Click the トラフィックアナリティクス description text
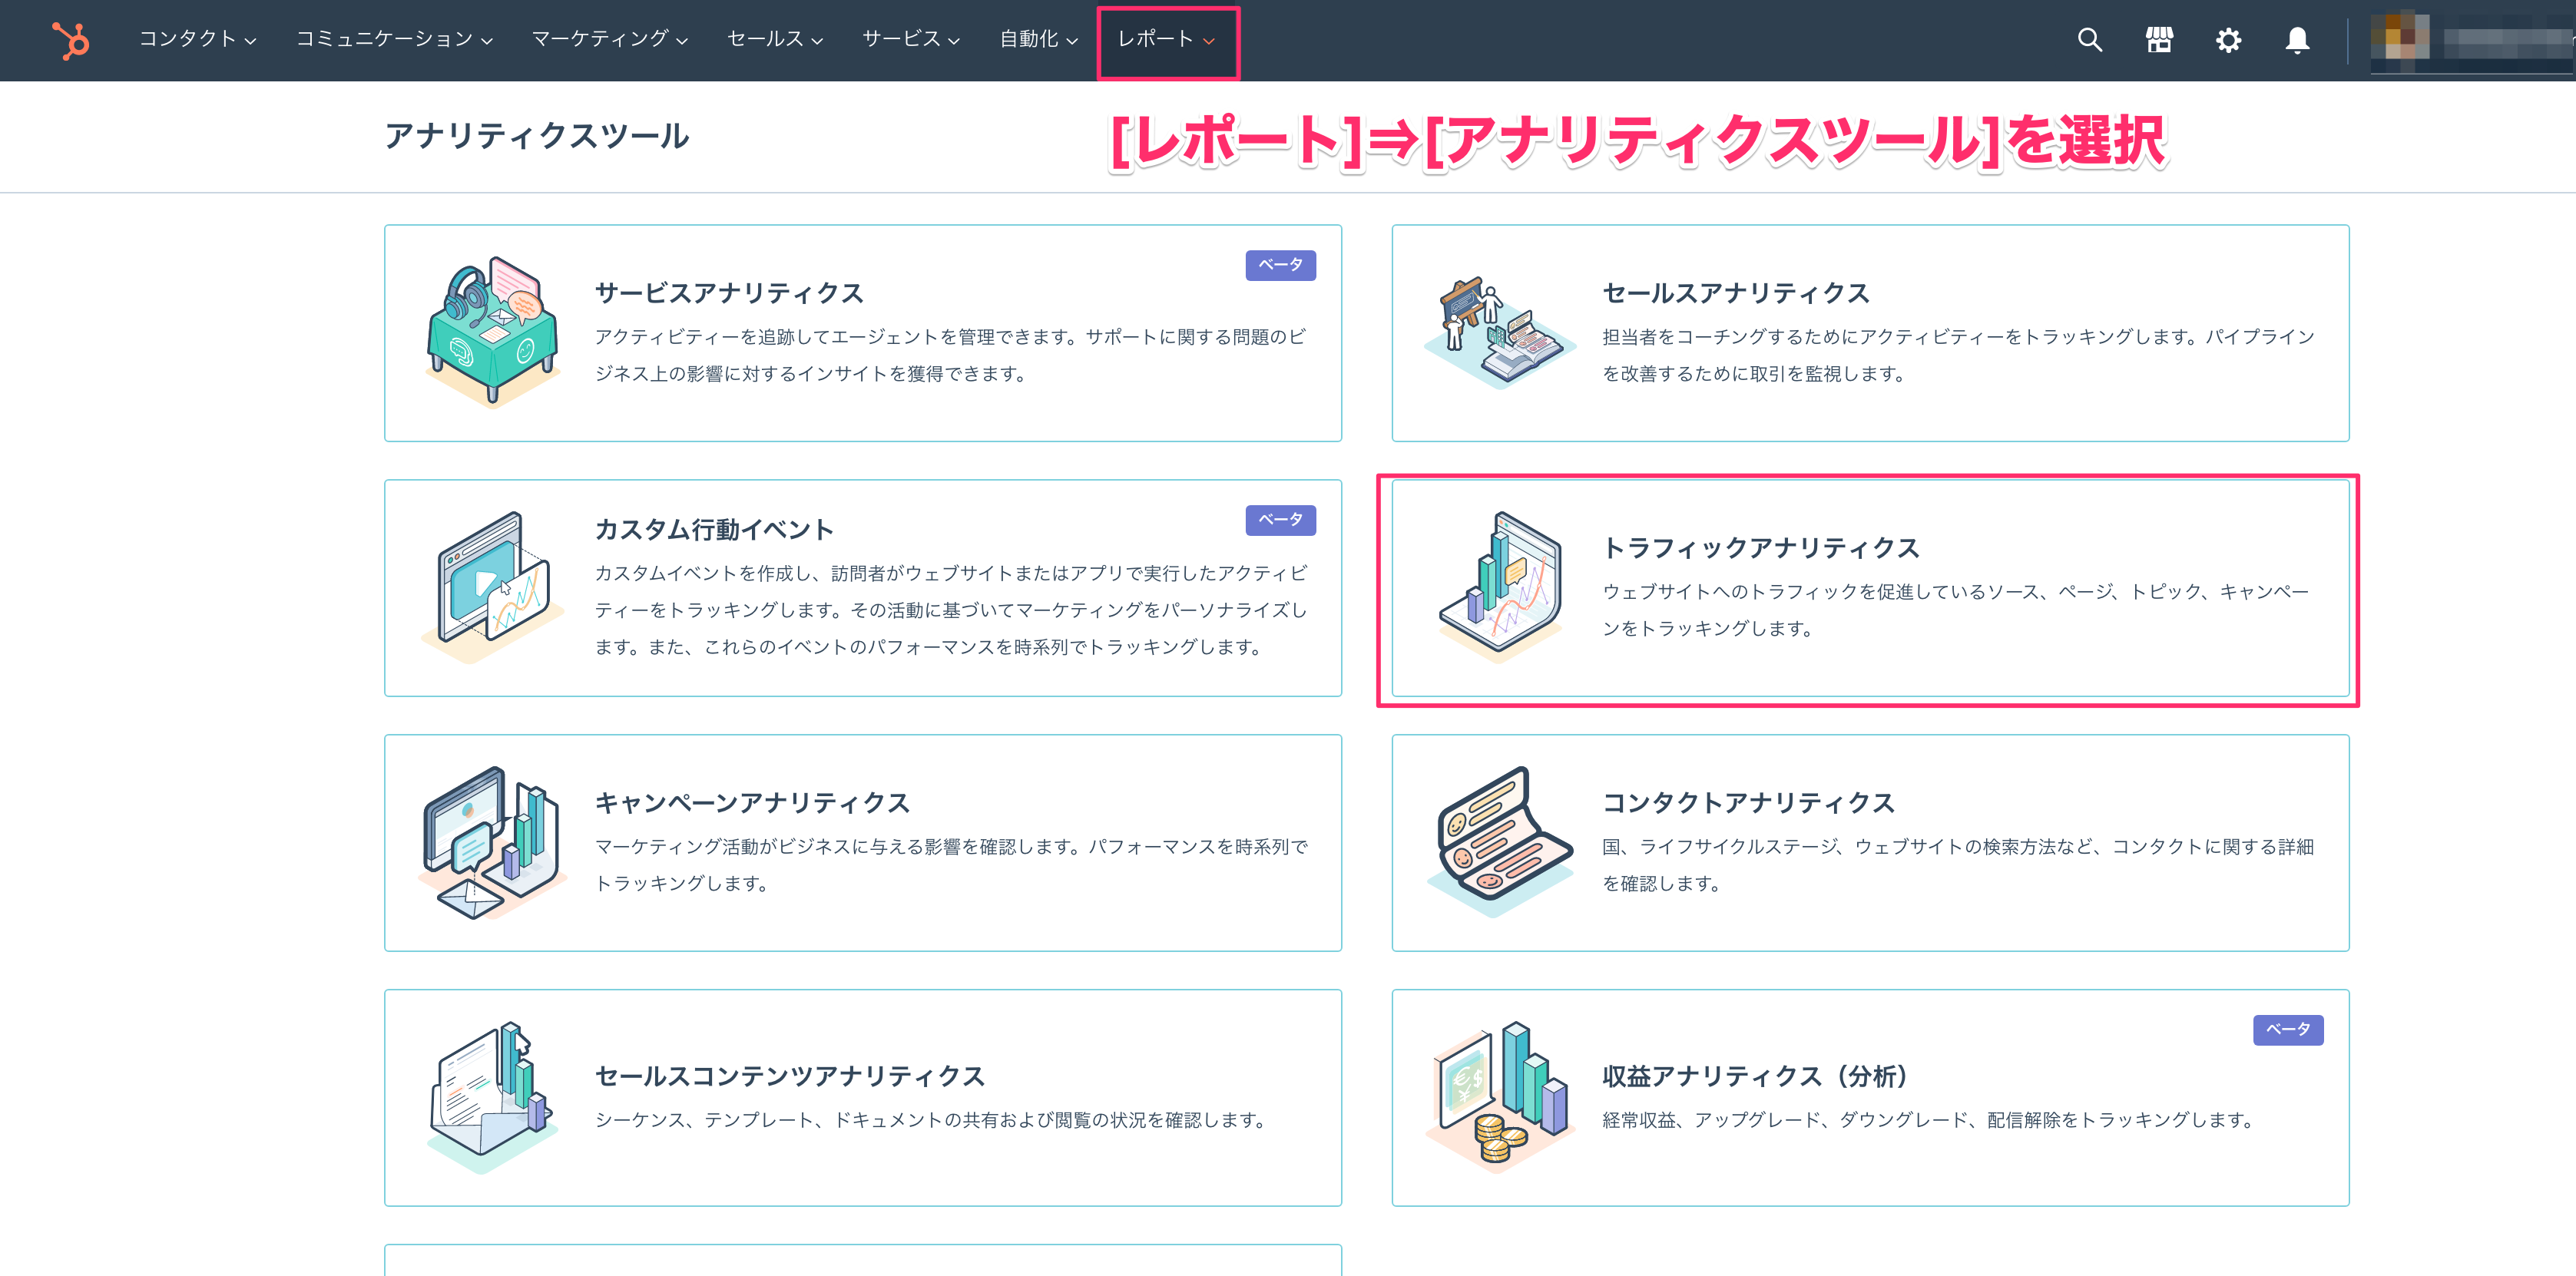2576x1276 pixels. pos(1956,610)
